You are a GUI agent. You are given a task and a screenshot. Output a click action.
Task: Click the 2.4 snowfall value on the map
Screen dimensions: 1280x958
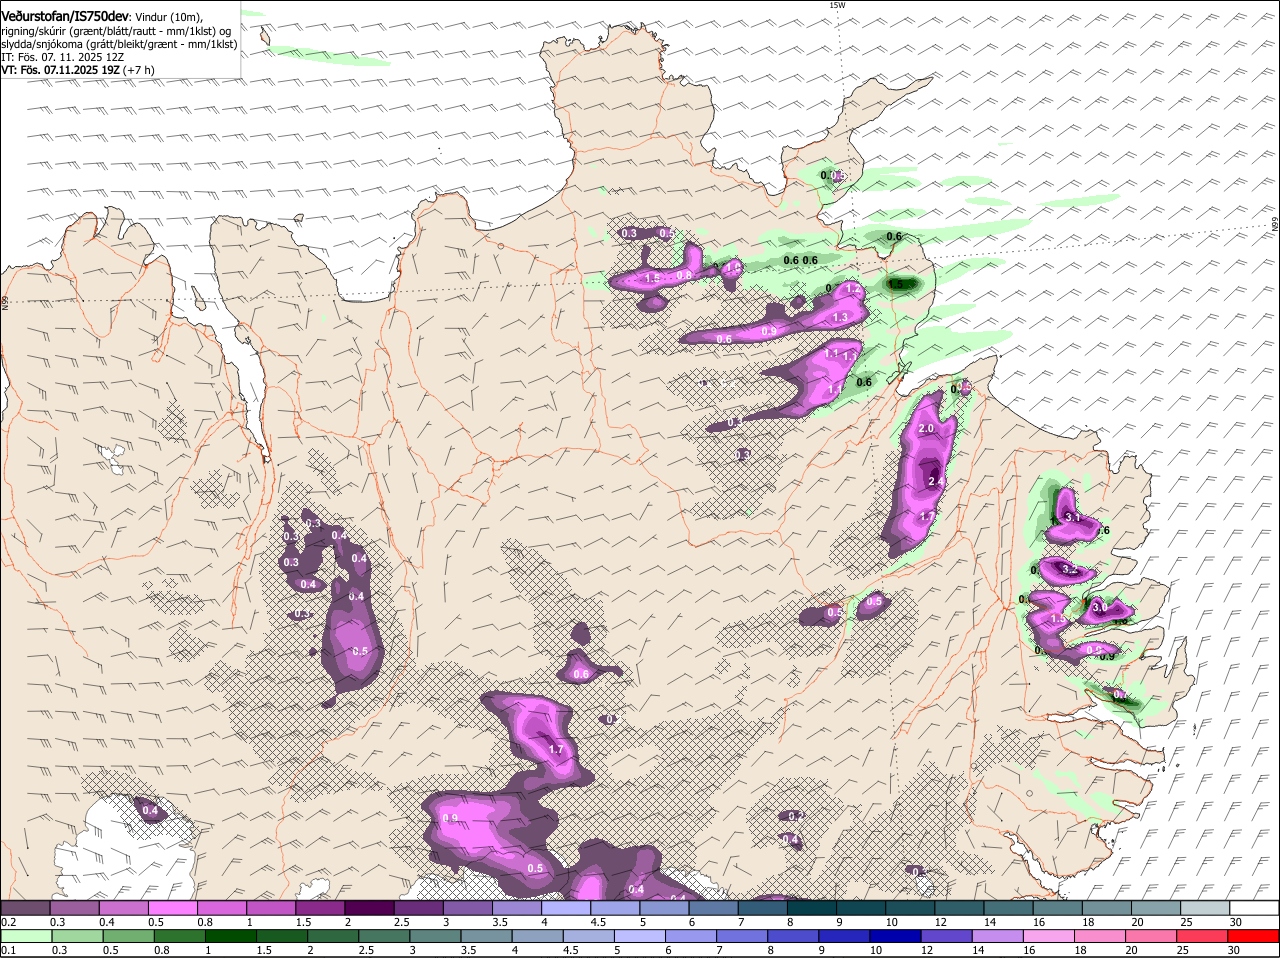[x=936, y=482]
